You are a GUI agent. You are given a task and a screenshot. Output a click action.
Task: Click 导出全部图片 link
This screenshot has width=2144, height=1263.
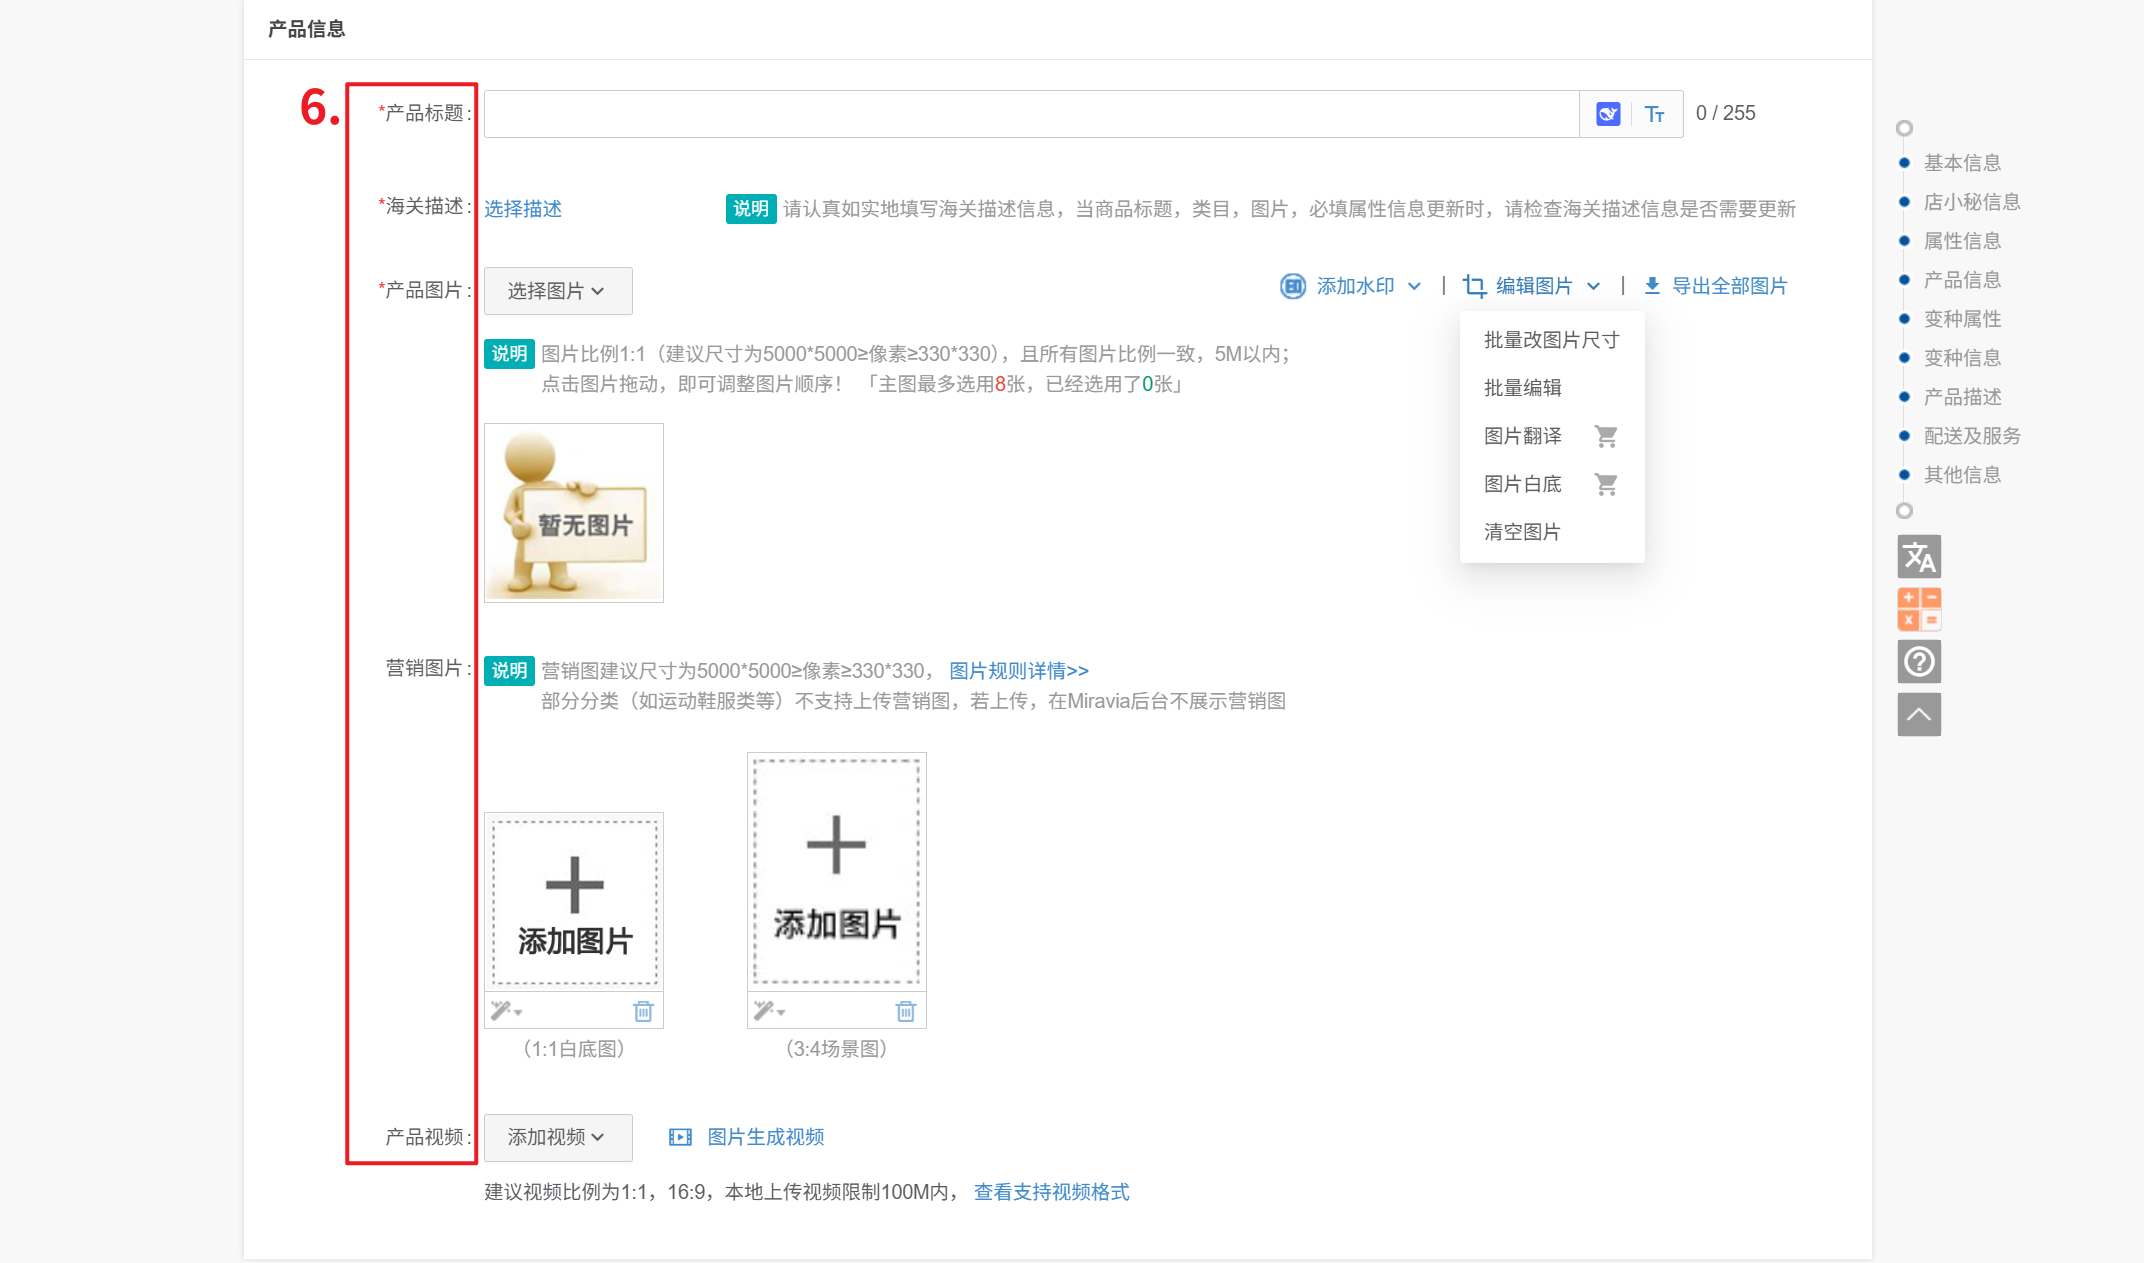(1728, 287)
